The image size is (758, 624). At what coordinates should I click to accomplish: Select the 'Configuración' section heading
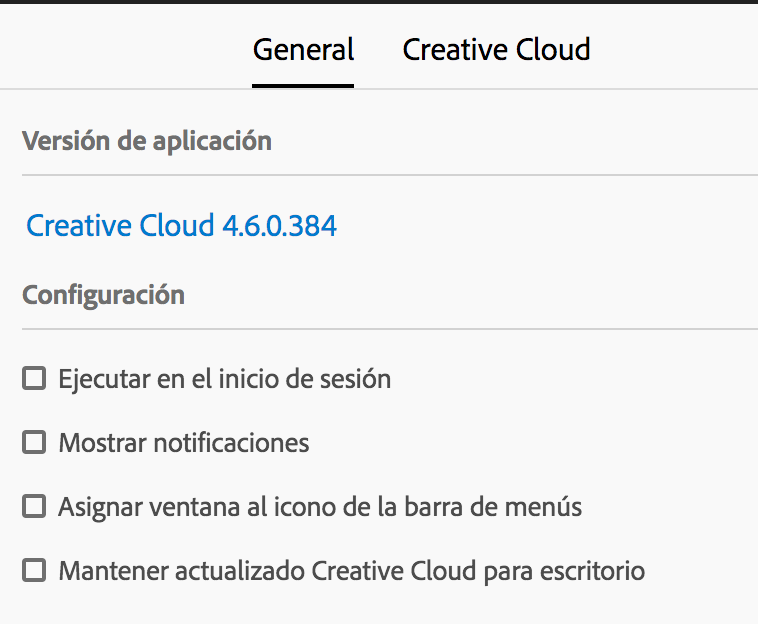tap(103, 295)
